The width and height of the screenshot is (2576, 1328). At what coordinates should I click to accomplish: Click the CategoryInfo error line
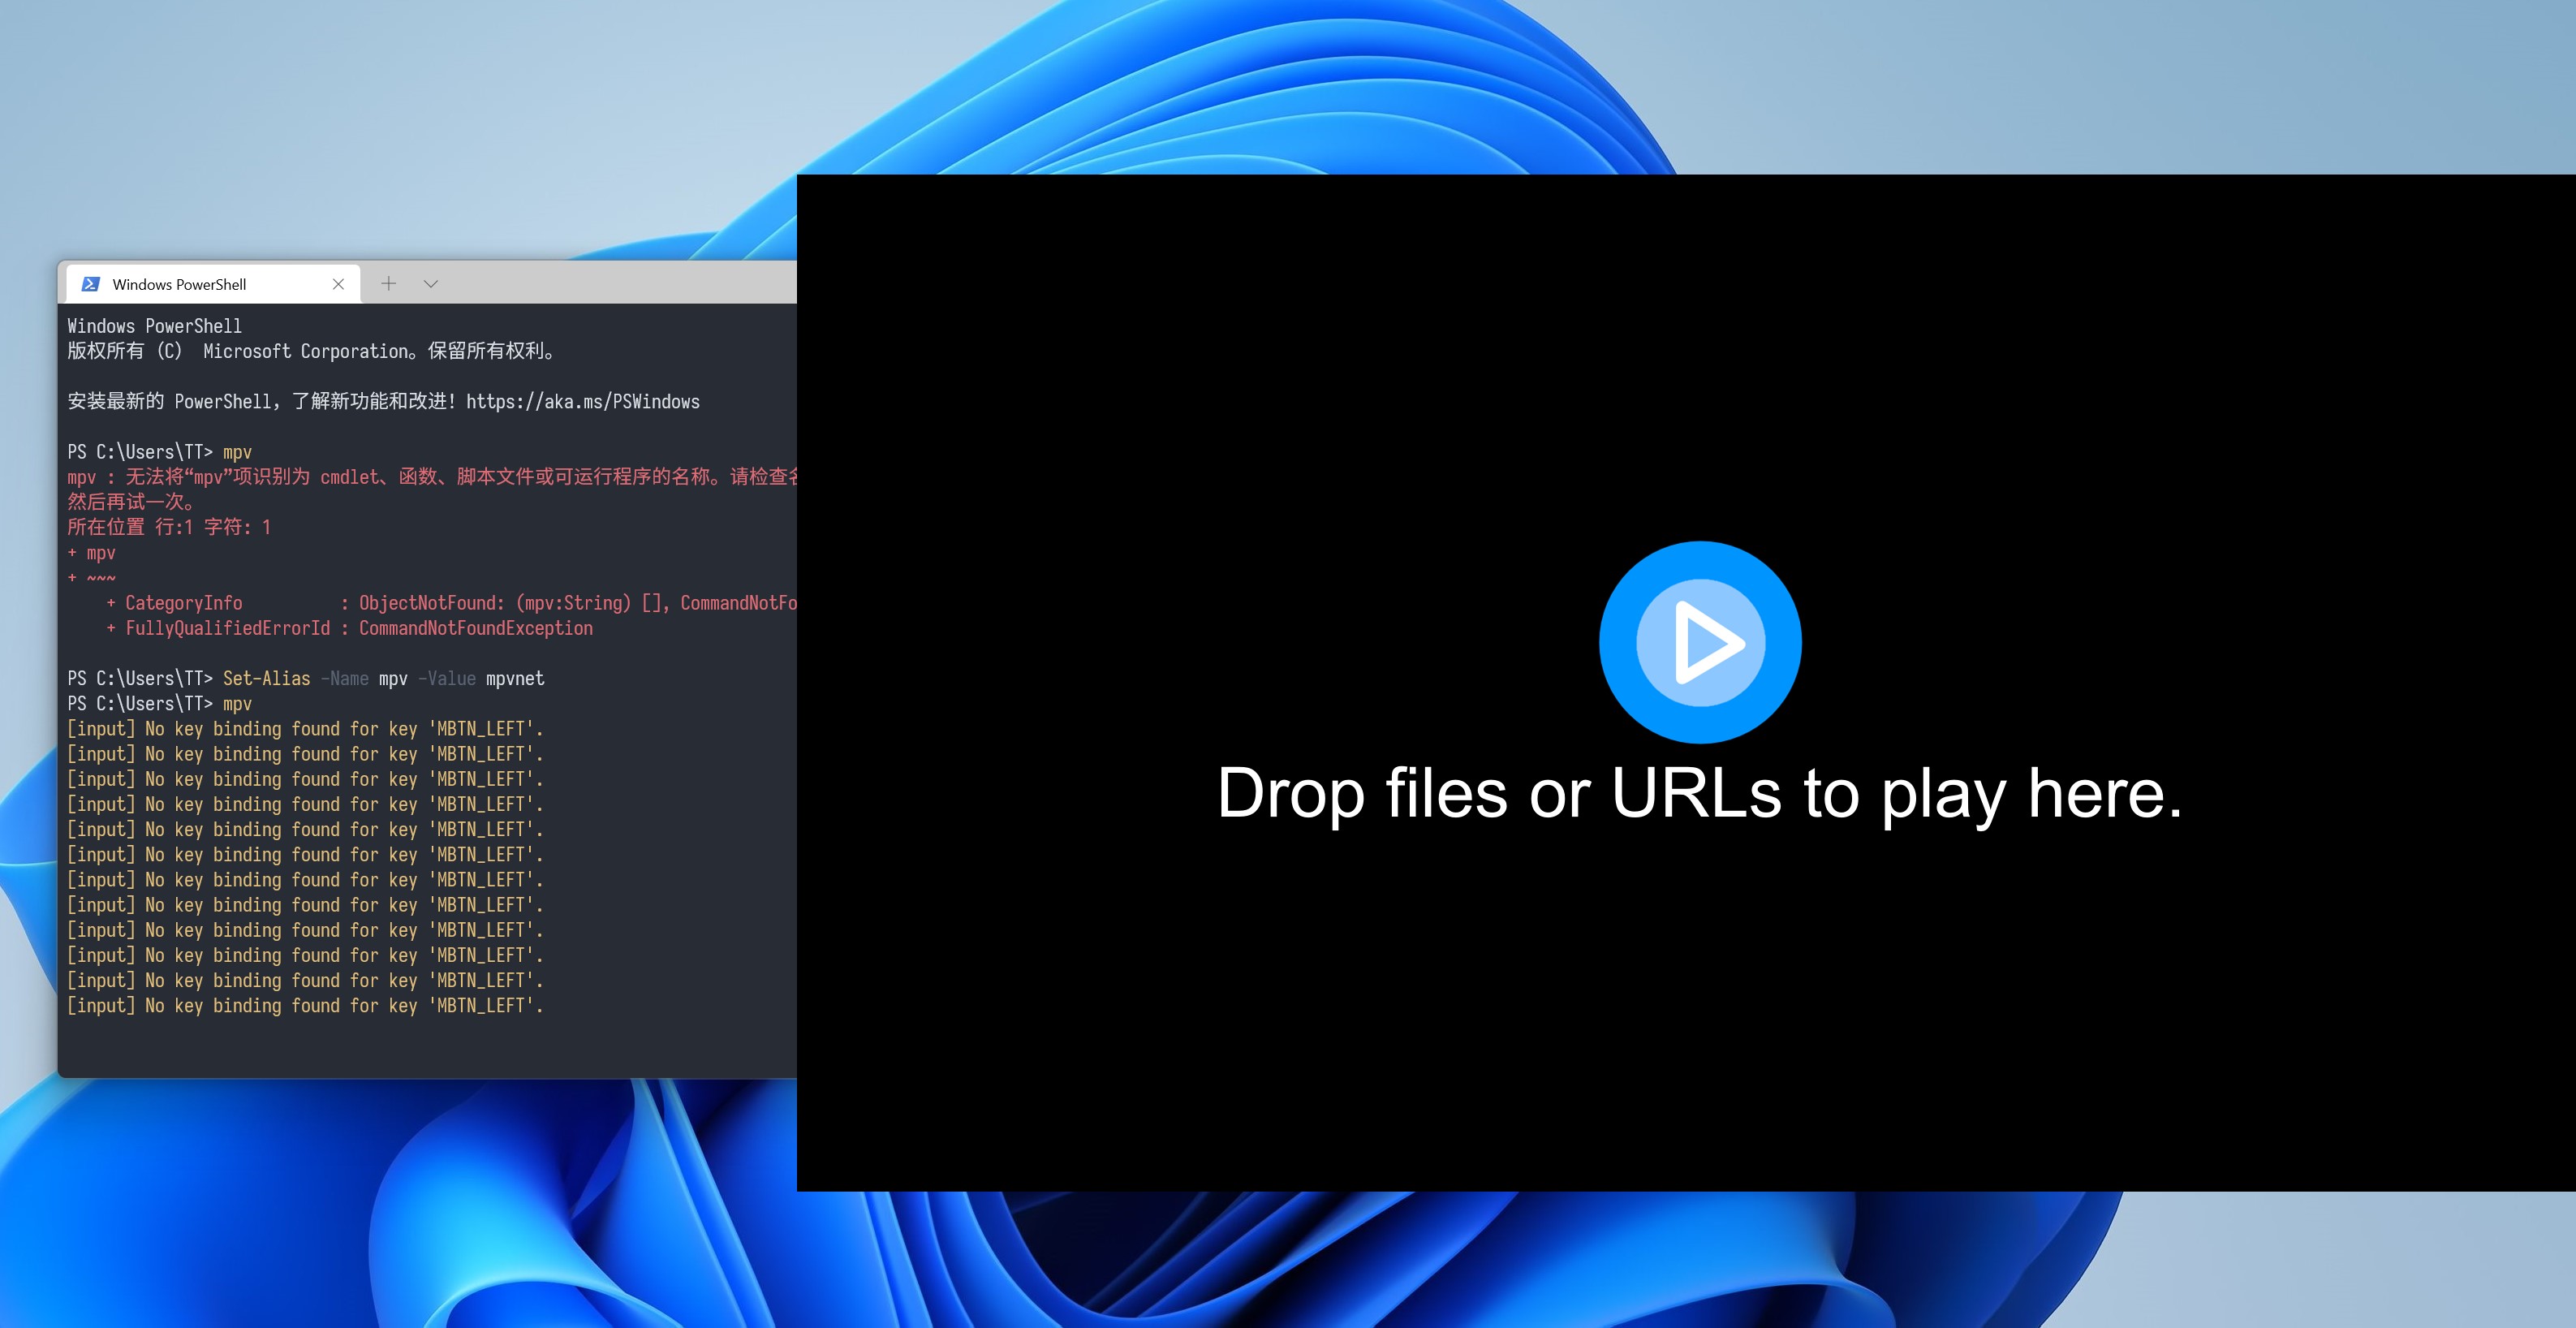click(450, 603)
